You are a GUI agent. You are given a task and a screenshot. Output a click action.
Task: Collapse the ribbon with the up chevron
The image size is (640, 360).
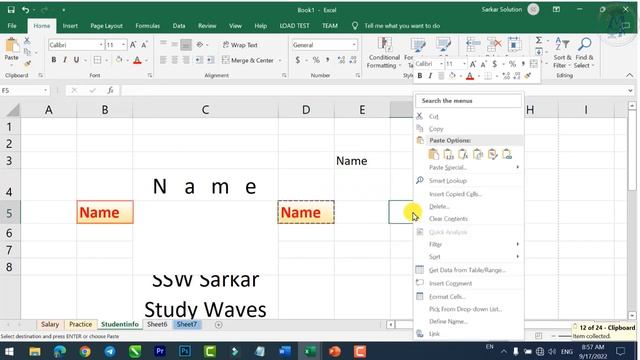pos(629,75)
